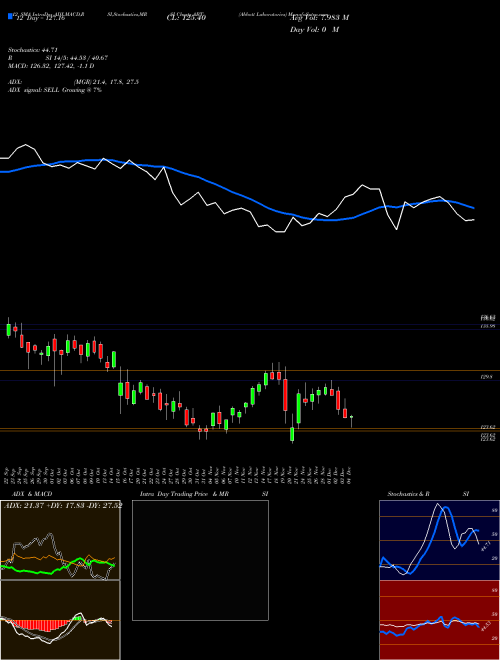The image size is (500, 660).
Task: Click the lowest green candlestick below the orange support line
Action: click(x=292, y=434)
